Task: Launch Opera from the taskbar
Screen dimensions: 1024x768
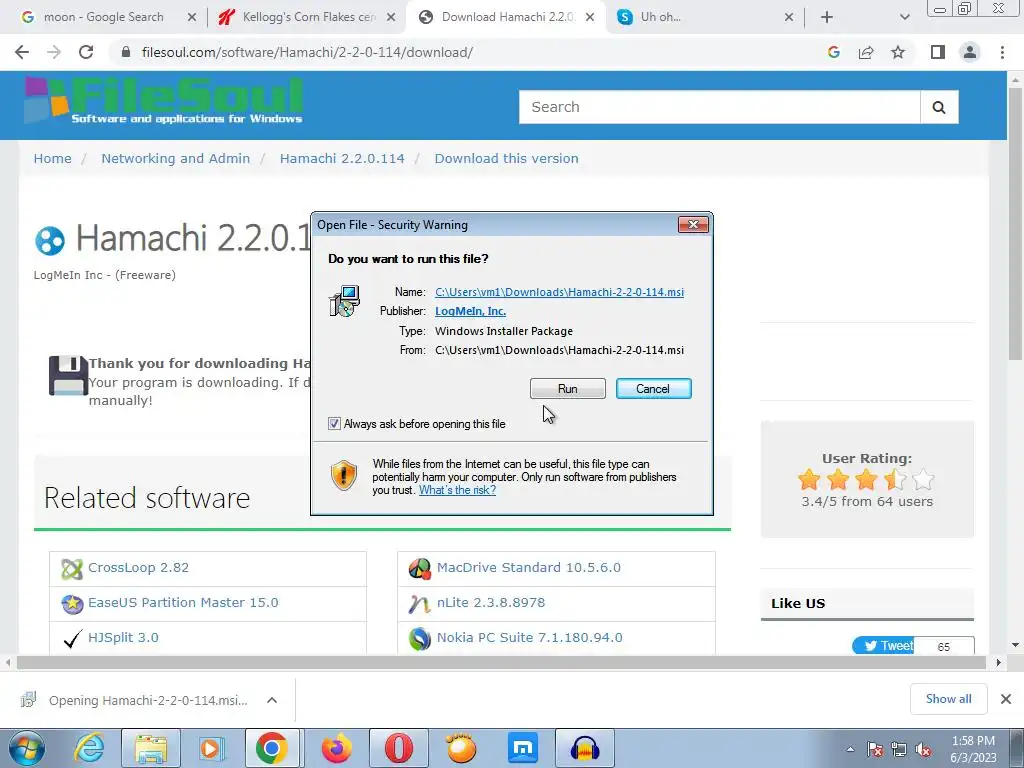Action: pos(398,748)
